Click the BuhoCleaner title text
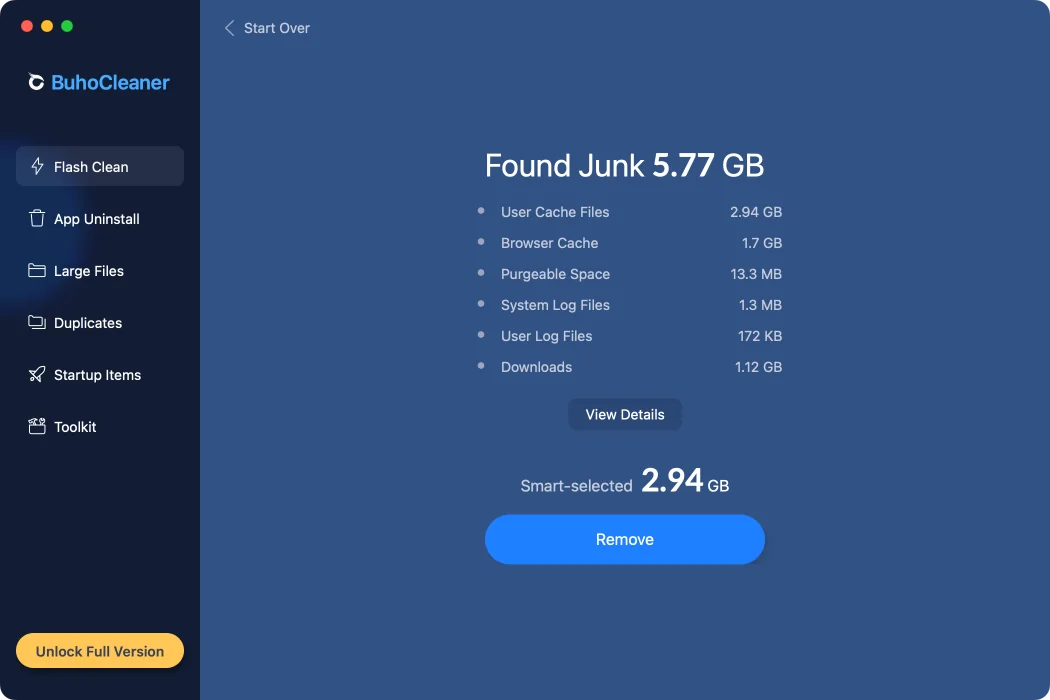Image resolution: width=1050 pixels, height=700 pixels. point(110,82)
